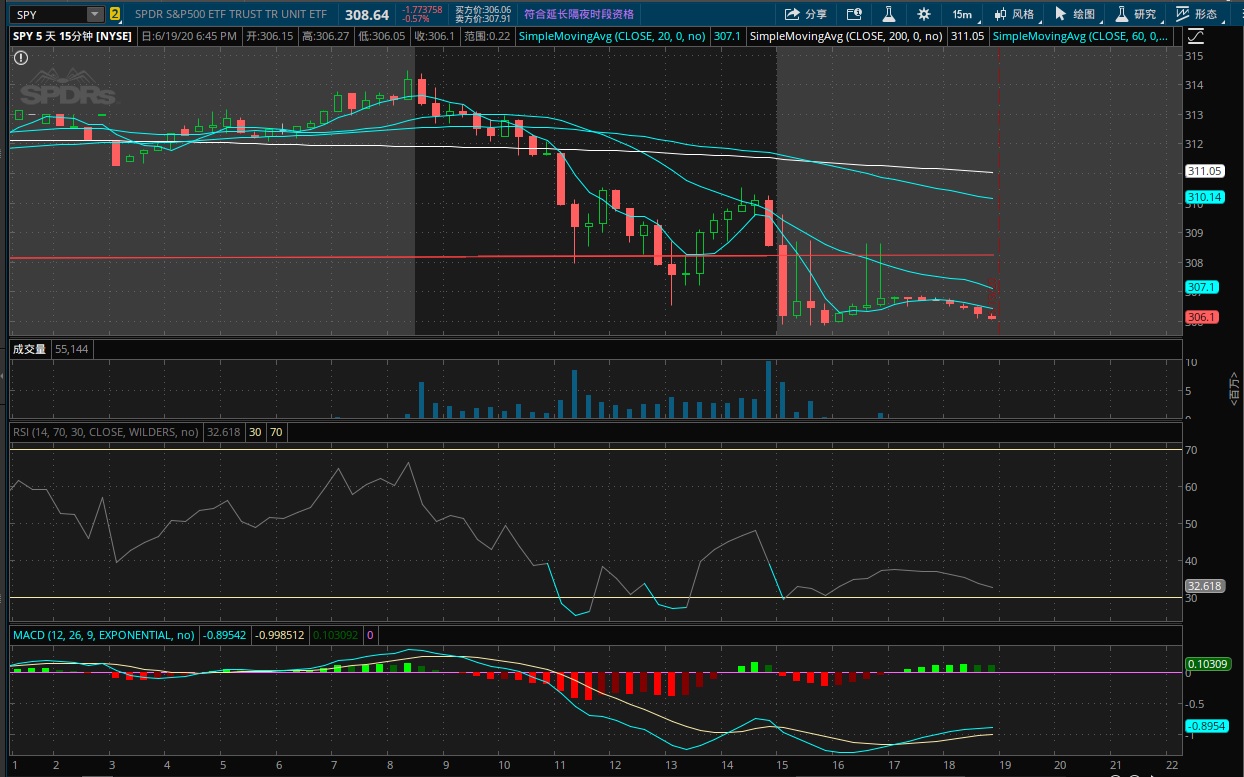Click the 311.05 SMA 200 value in header
Screen dimensions: 1244x777
point(967,36)
